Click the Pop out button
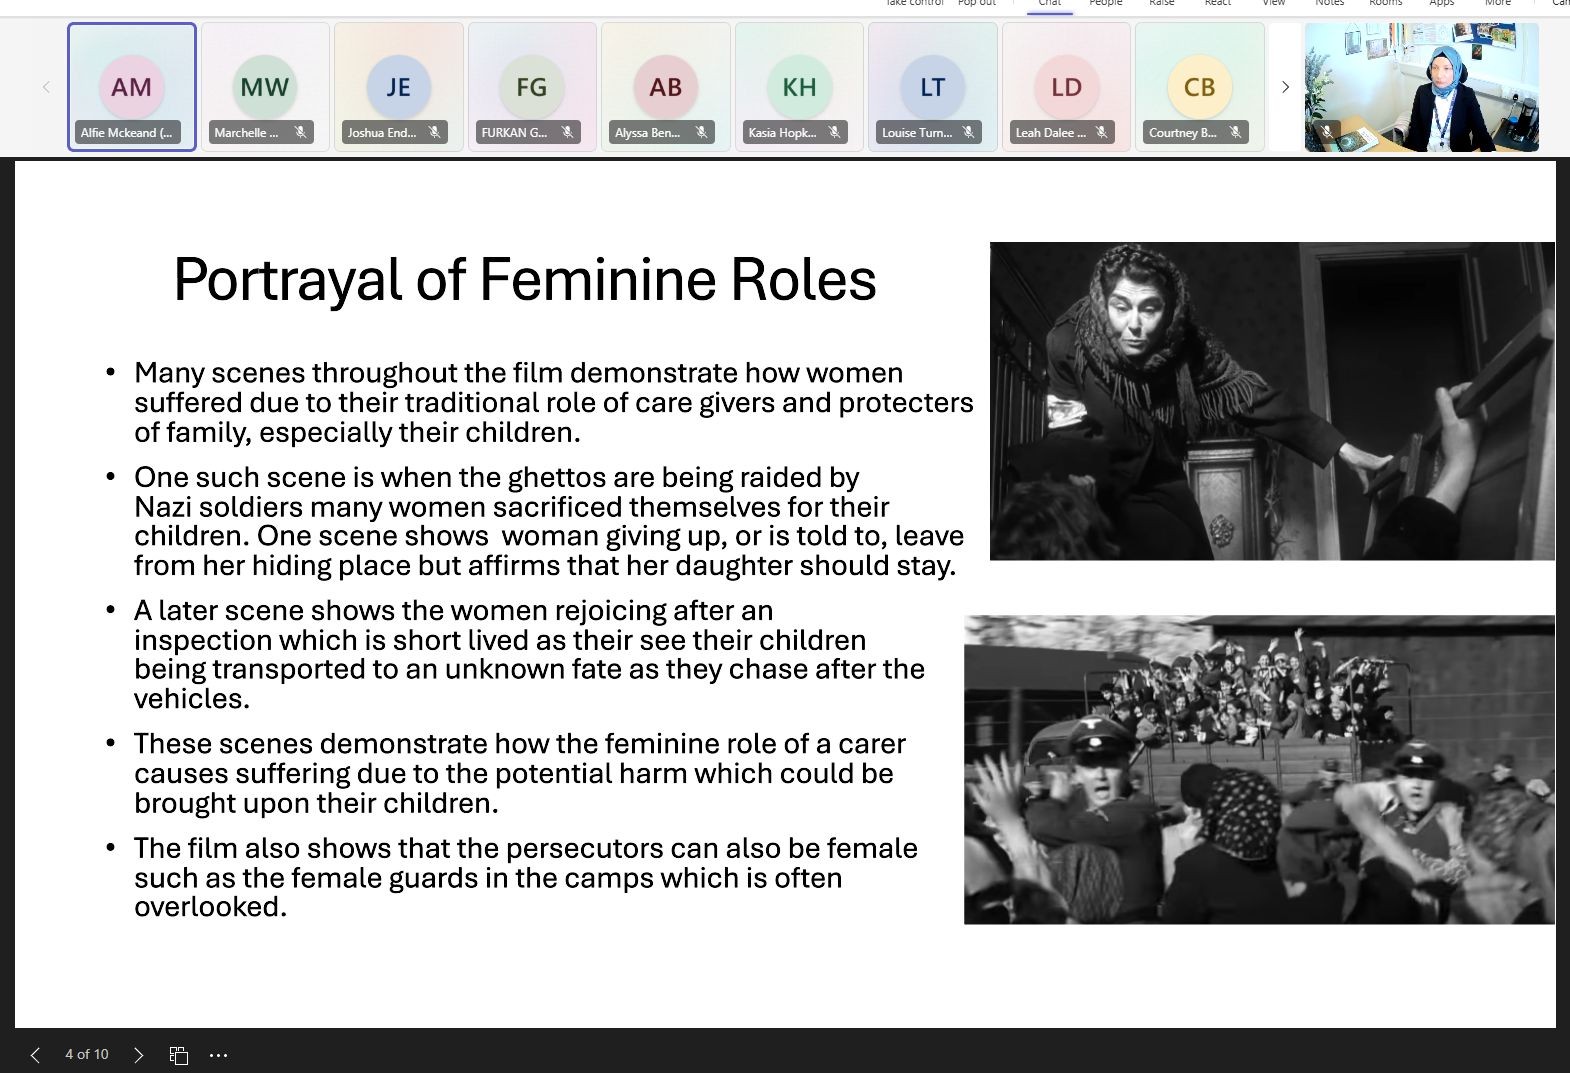 977,4
